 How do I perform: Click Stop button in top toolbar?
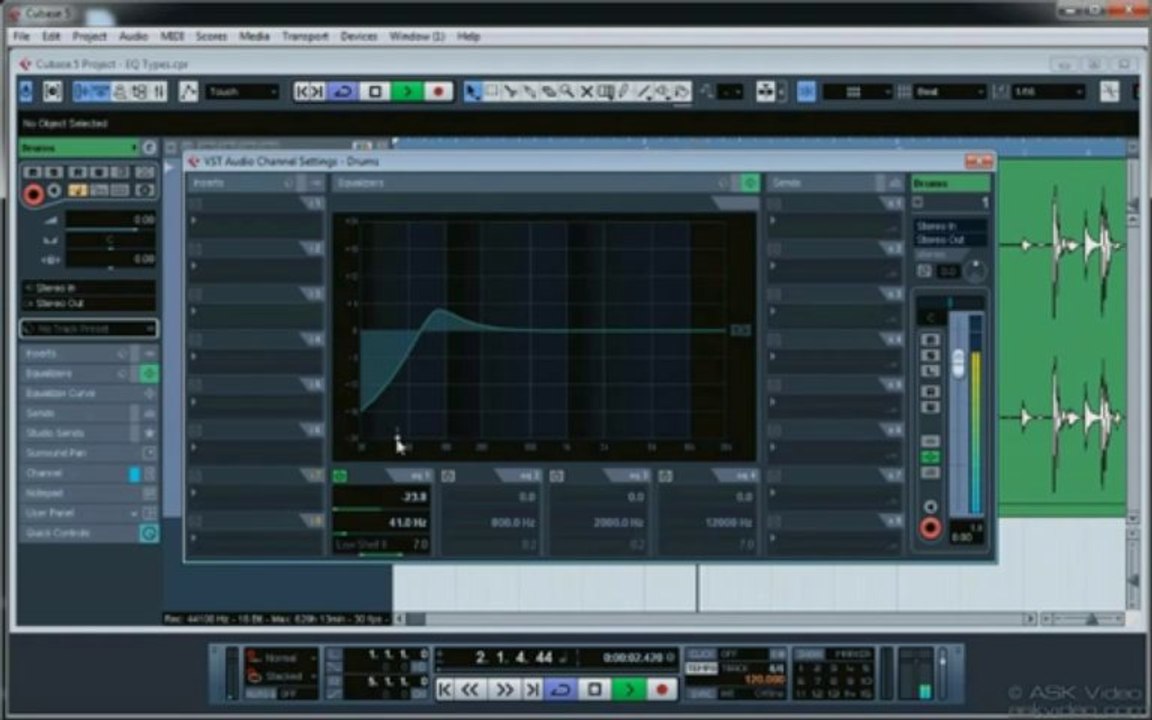375,91
